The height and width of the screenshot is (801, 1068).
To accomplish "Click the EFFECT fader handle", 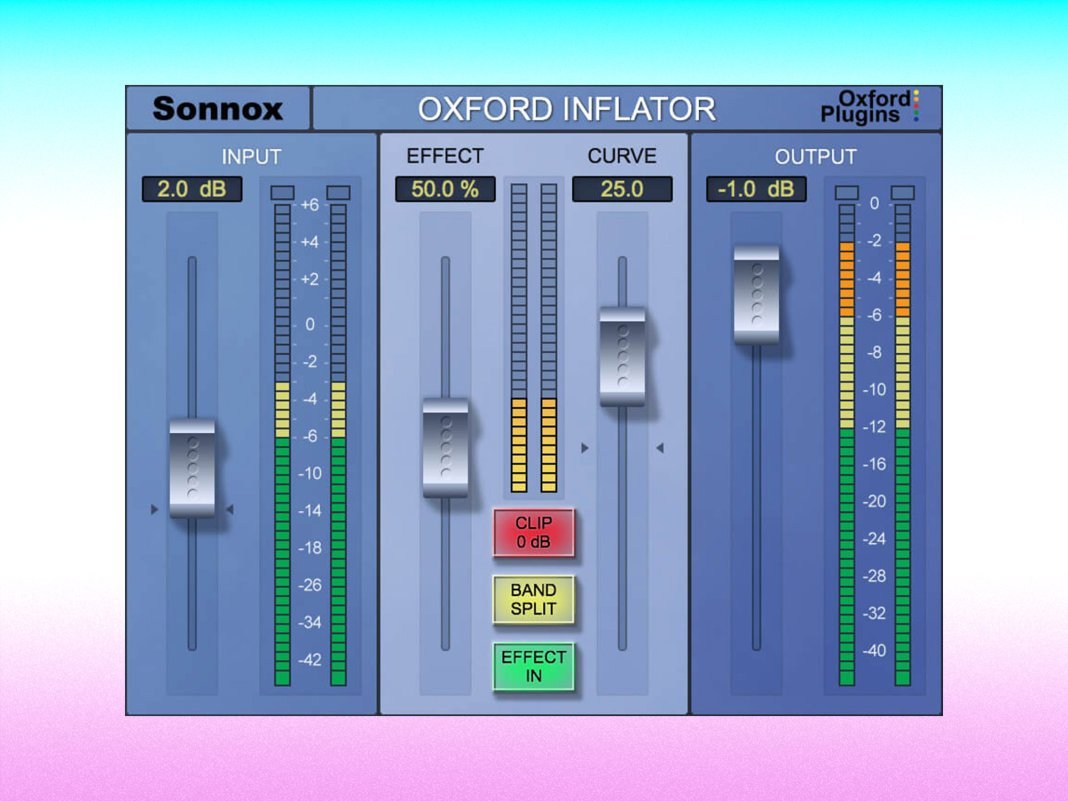I will click(445, 448).
